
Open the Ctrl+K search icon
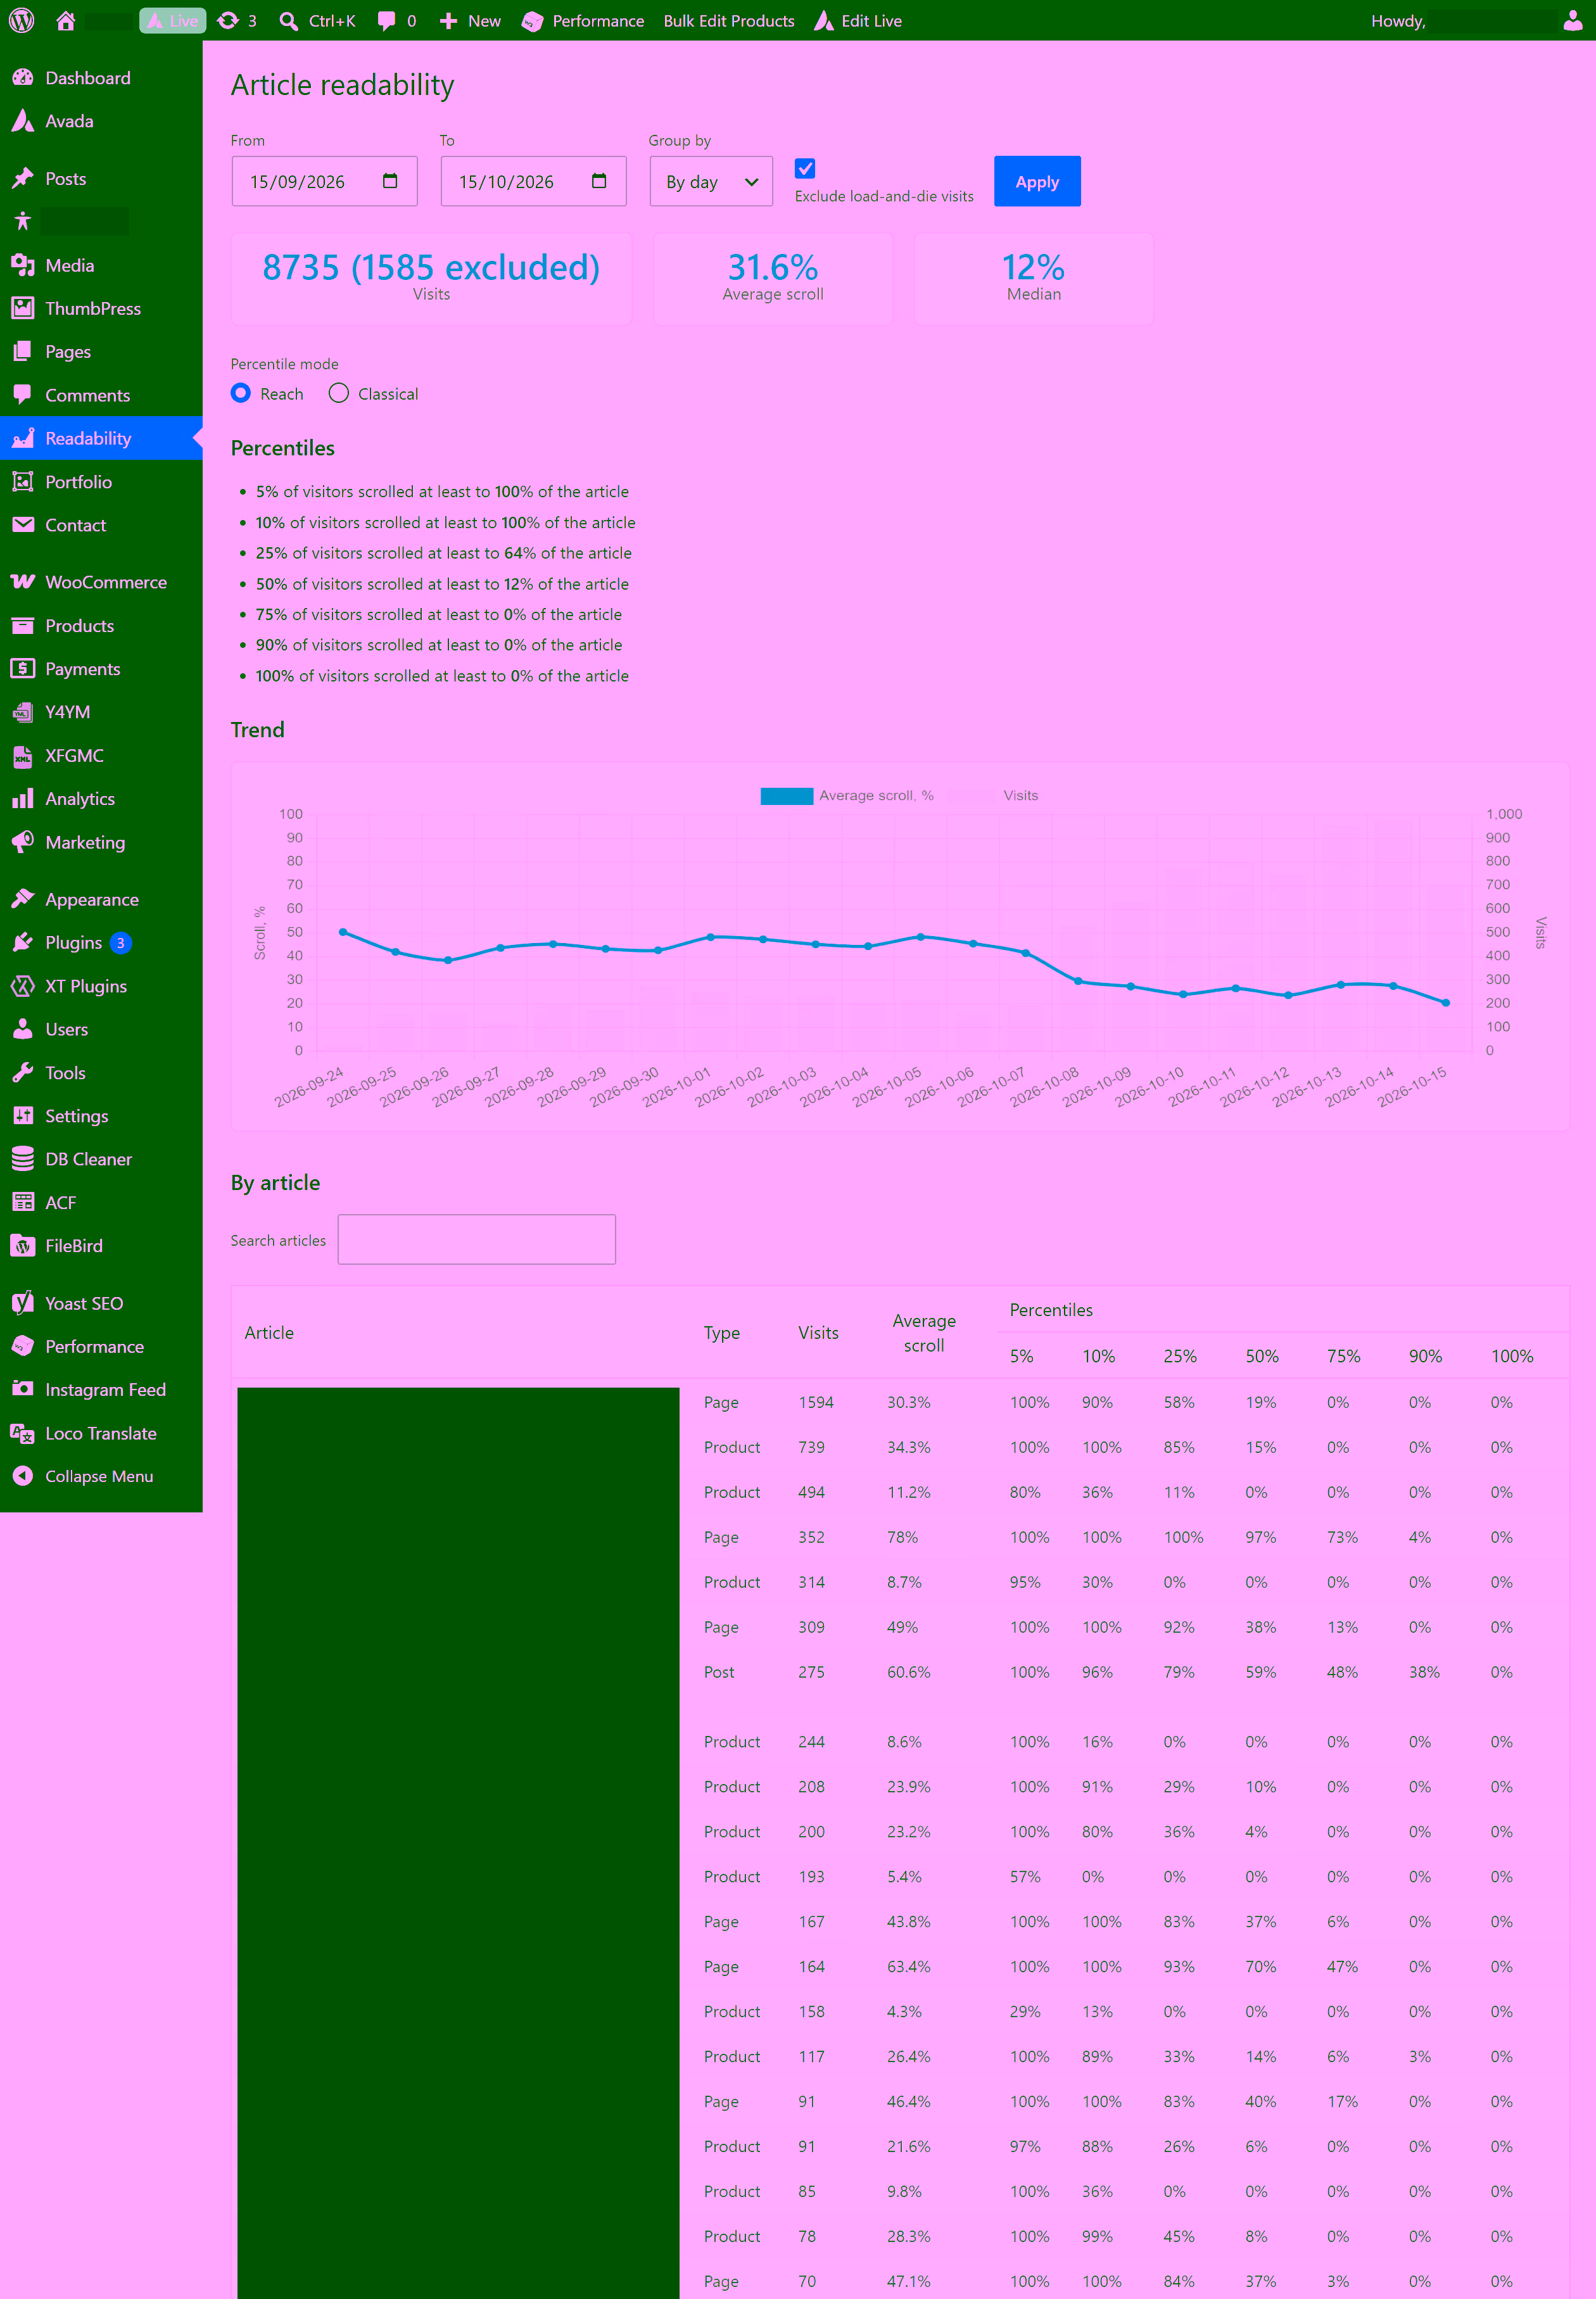click(288, 20)
